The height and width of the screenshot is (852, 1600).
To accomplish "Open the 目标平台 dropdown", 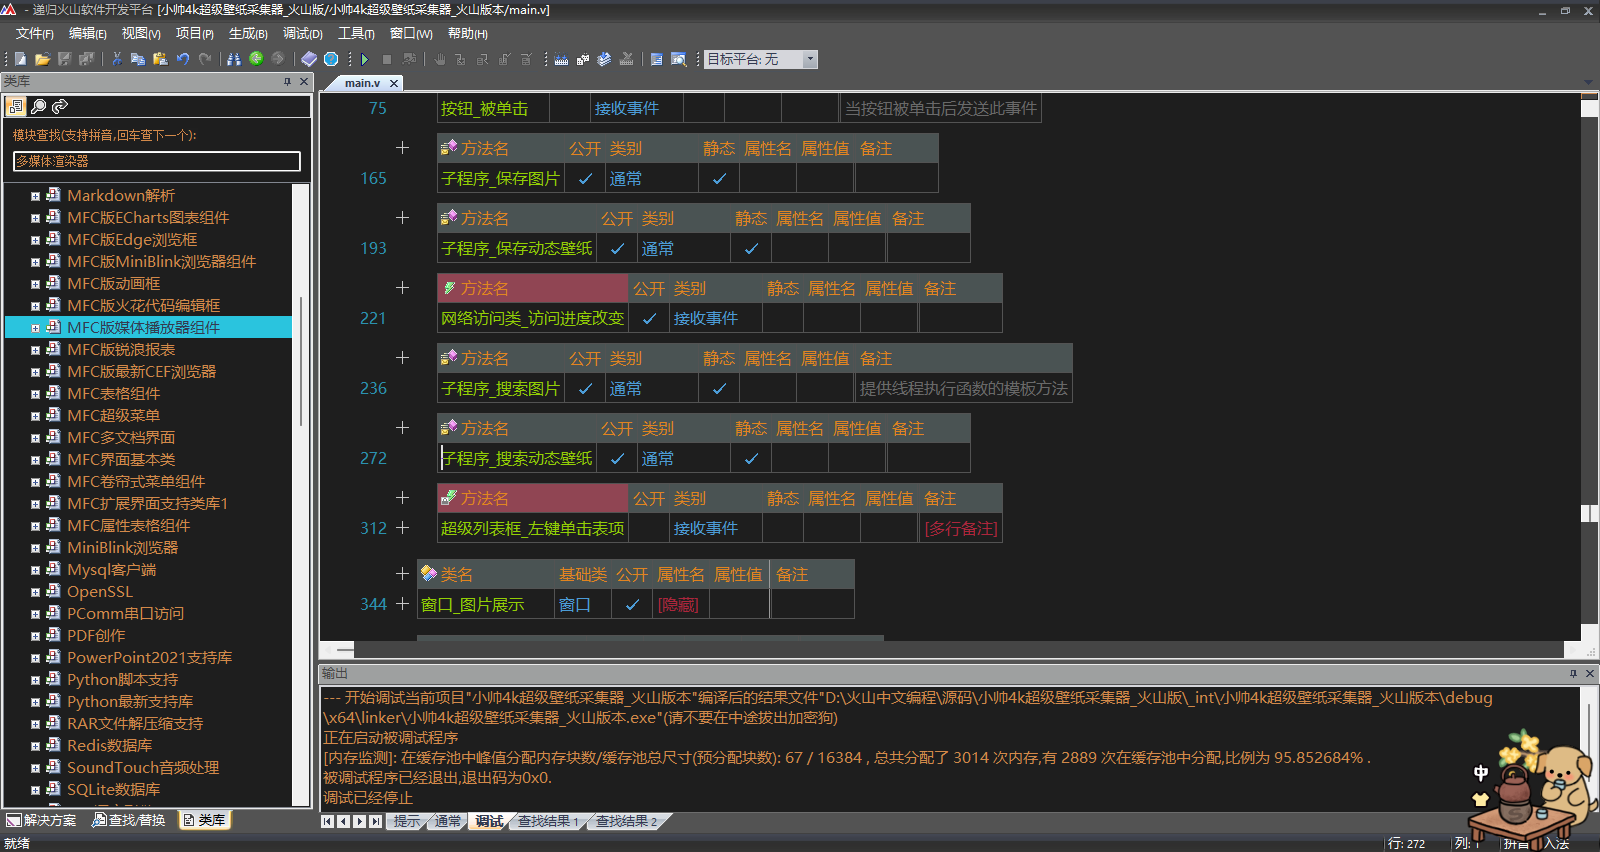I will (x=810, y=59).
